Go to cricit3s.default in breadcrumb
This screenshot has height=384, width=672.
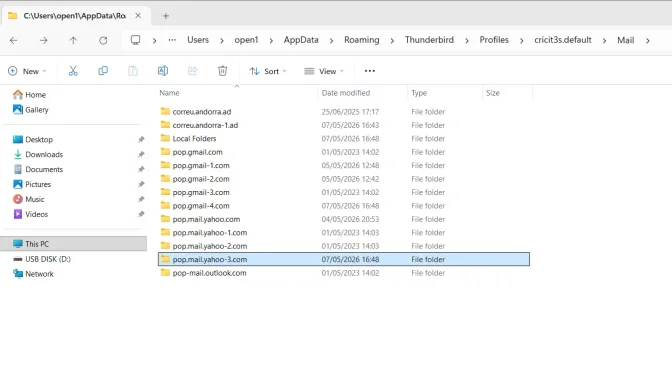click(563, 40)
